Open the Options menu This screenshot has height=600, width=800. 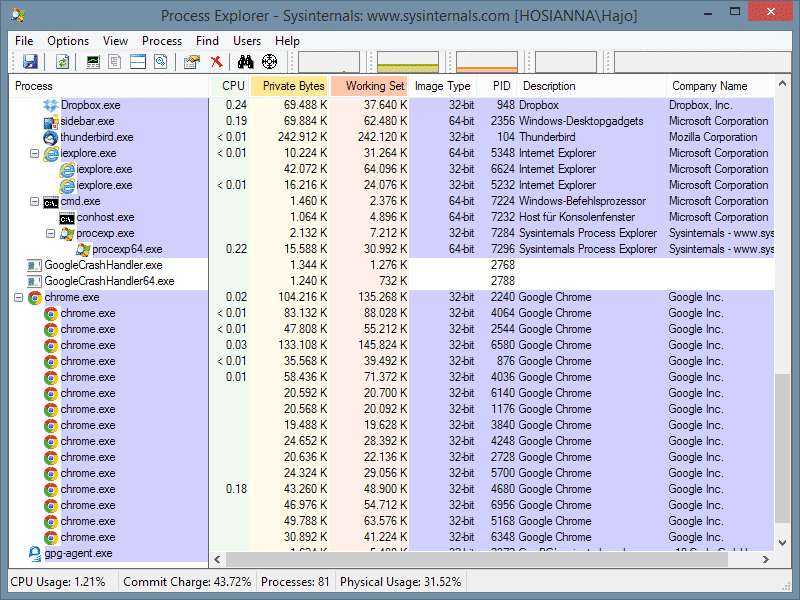click(x=68, y=41)
